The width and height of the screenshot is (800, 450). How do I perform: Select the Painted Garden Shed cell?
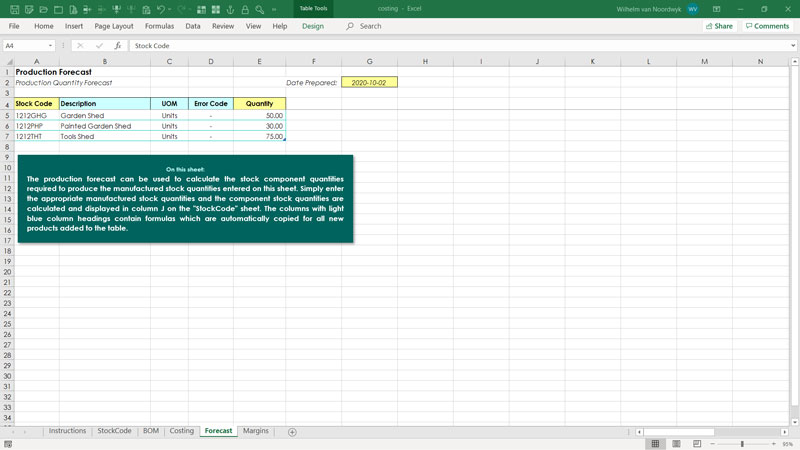[x=105, y=126]
